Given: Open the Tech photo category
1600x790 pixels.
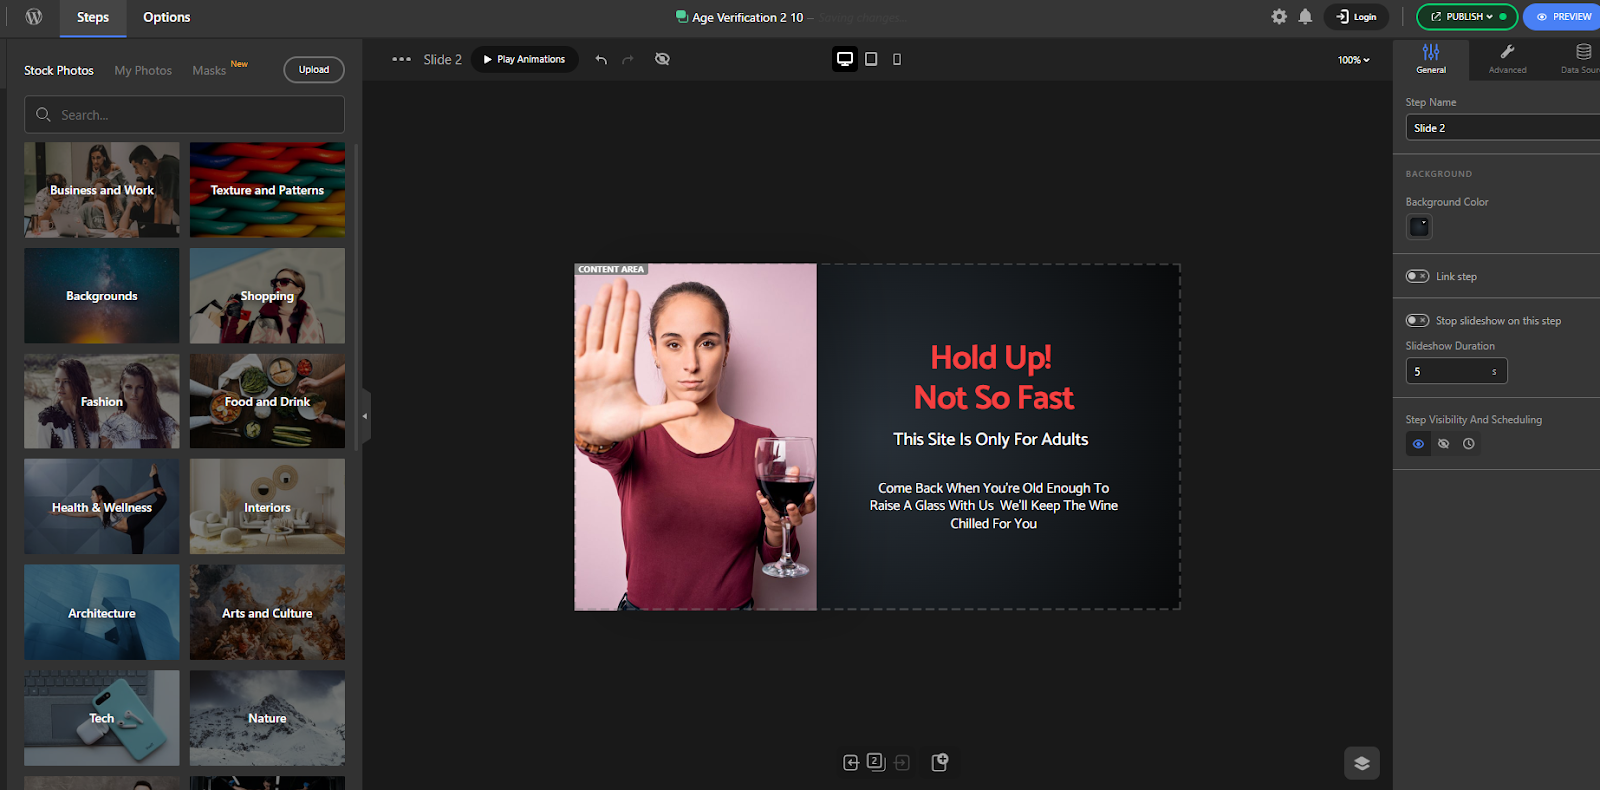Looking at the screenshot, I should (102, 718).
